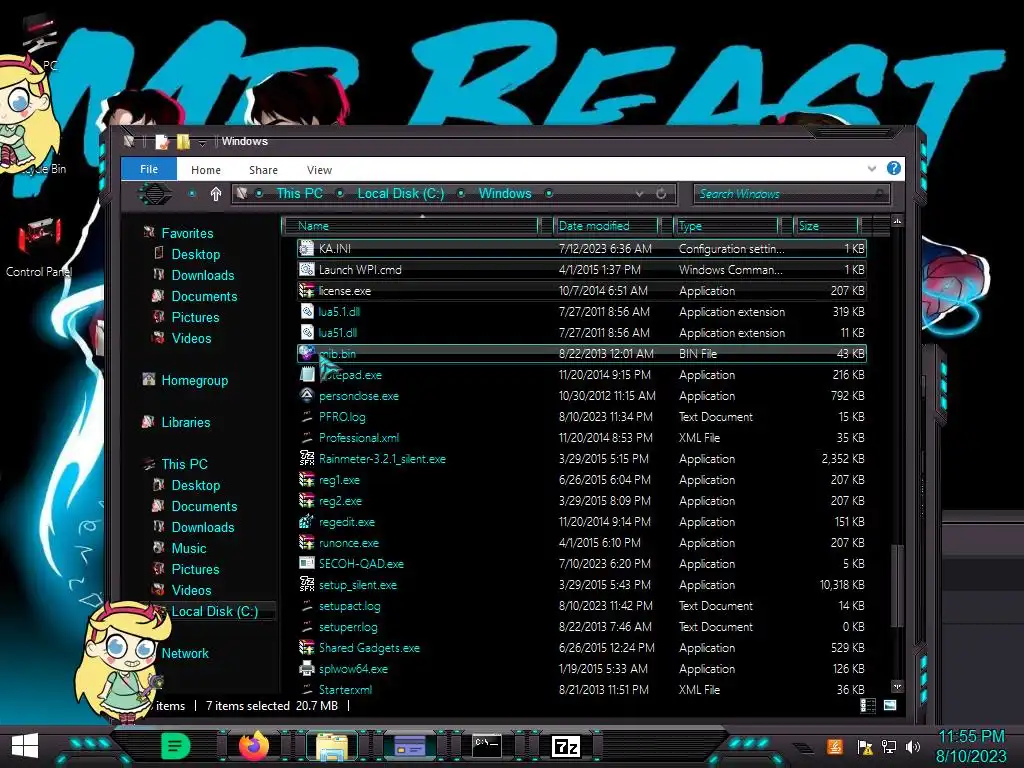Sort files by the Name column
This screenshot has height=768, width=1024.
[x=411, y=225]
